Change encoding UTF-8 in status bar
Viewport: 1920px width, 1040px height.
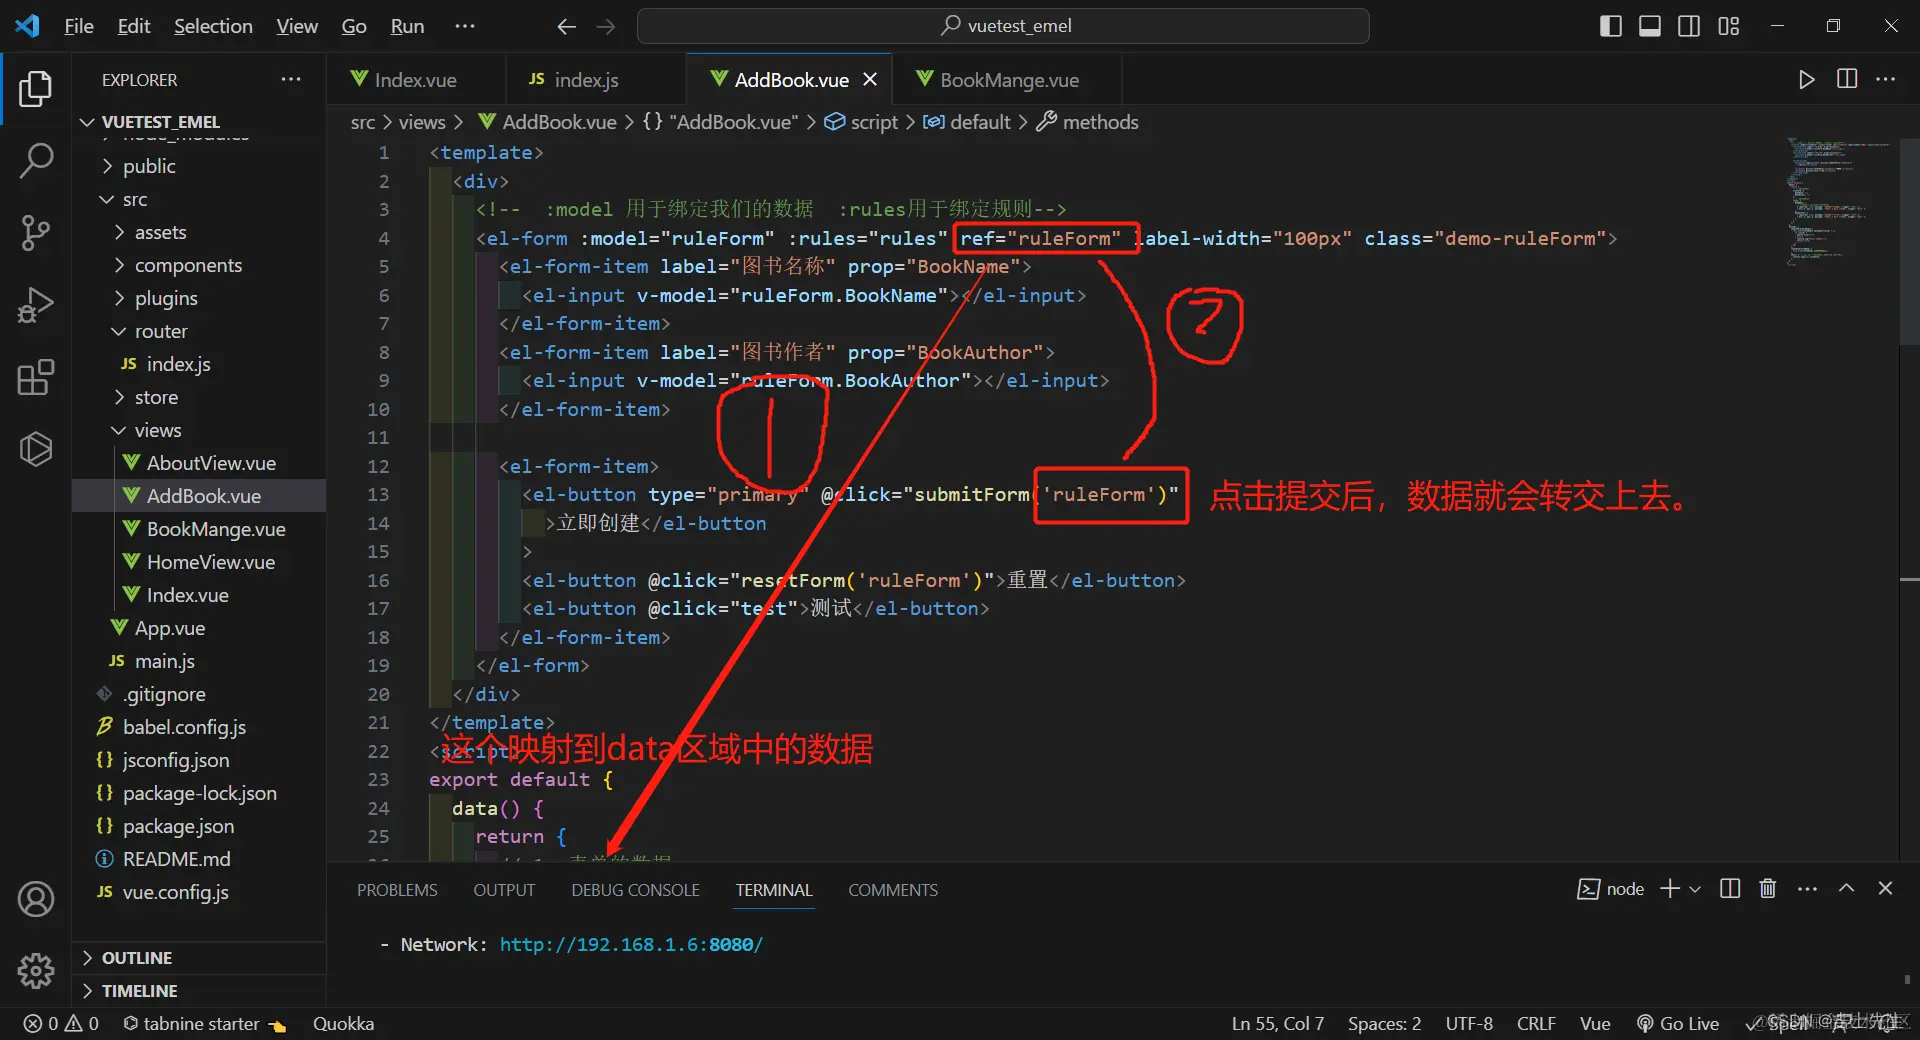click(x=1469, y=1024)
